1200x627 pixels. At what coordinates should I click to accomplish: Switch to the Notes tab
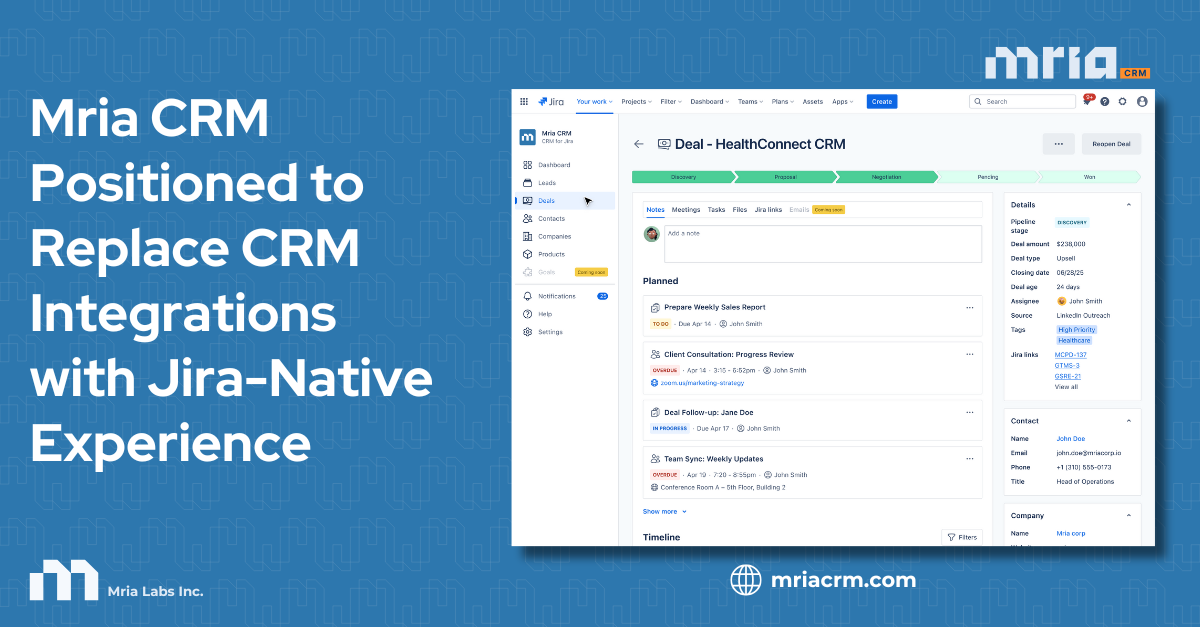point(655,210)
